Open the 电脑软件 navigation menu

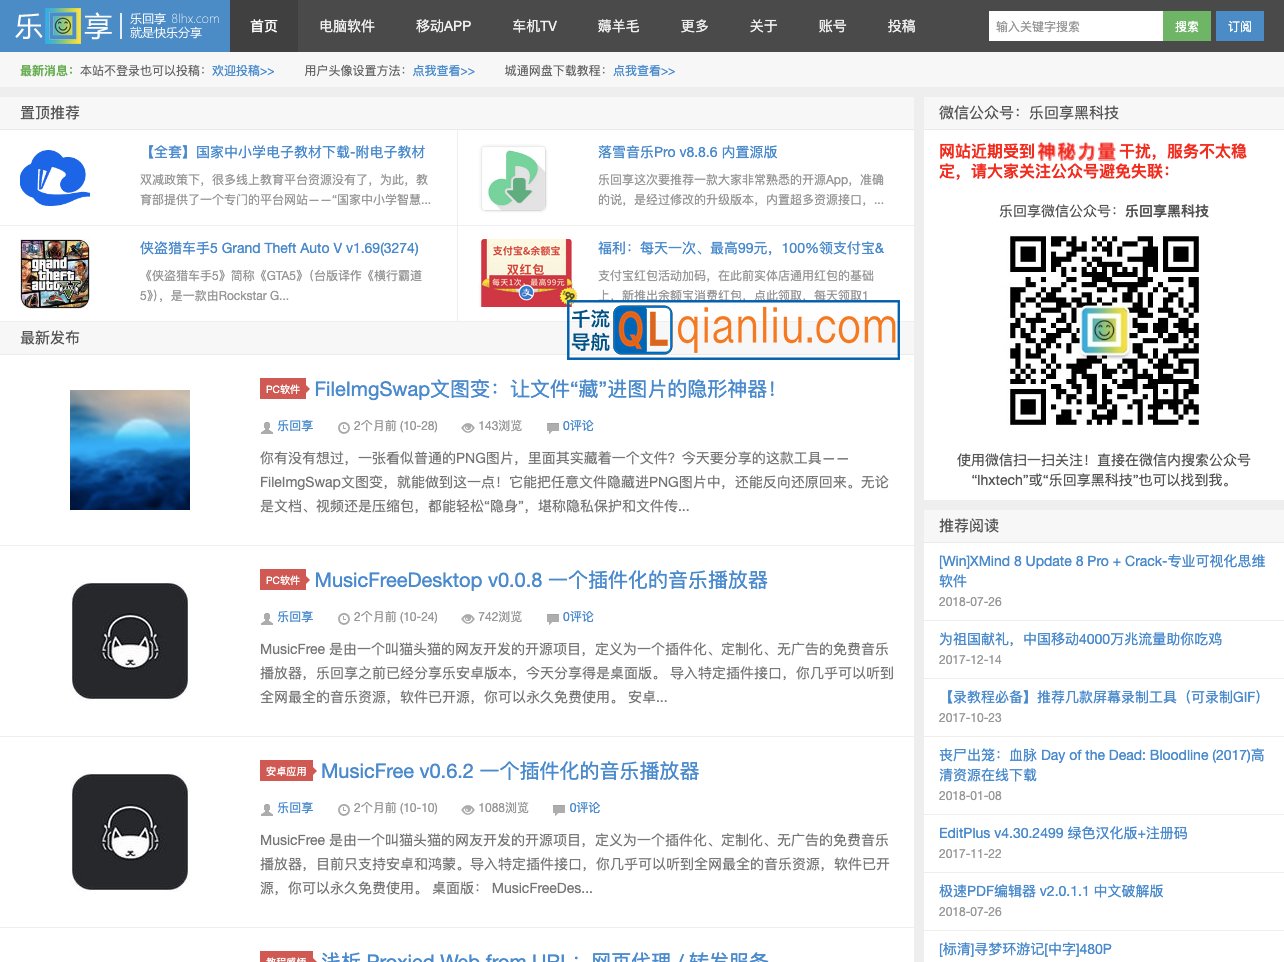(347, 26)
